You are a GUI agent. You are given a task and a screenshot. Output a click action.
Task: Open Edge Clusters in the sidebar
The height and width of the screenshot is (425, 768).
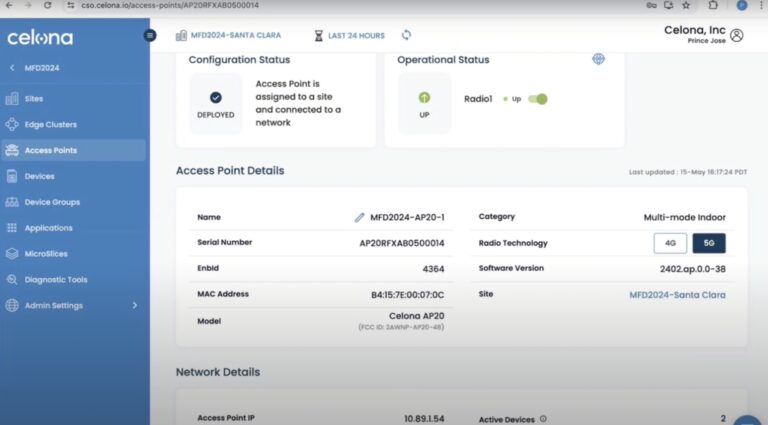[x=50, y=125]
